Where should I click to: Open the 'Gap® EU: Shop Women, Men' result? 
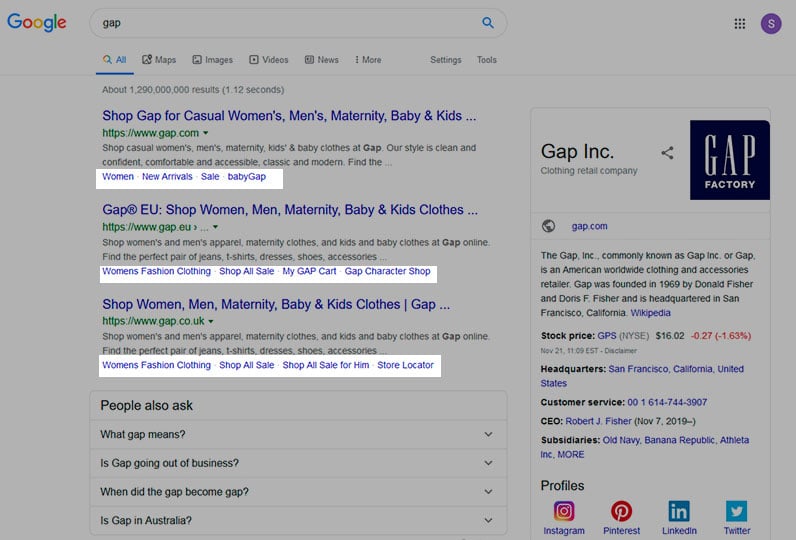(x=290, y=210)
